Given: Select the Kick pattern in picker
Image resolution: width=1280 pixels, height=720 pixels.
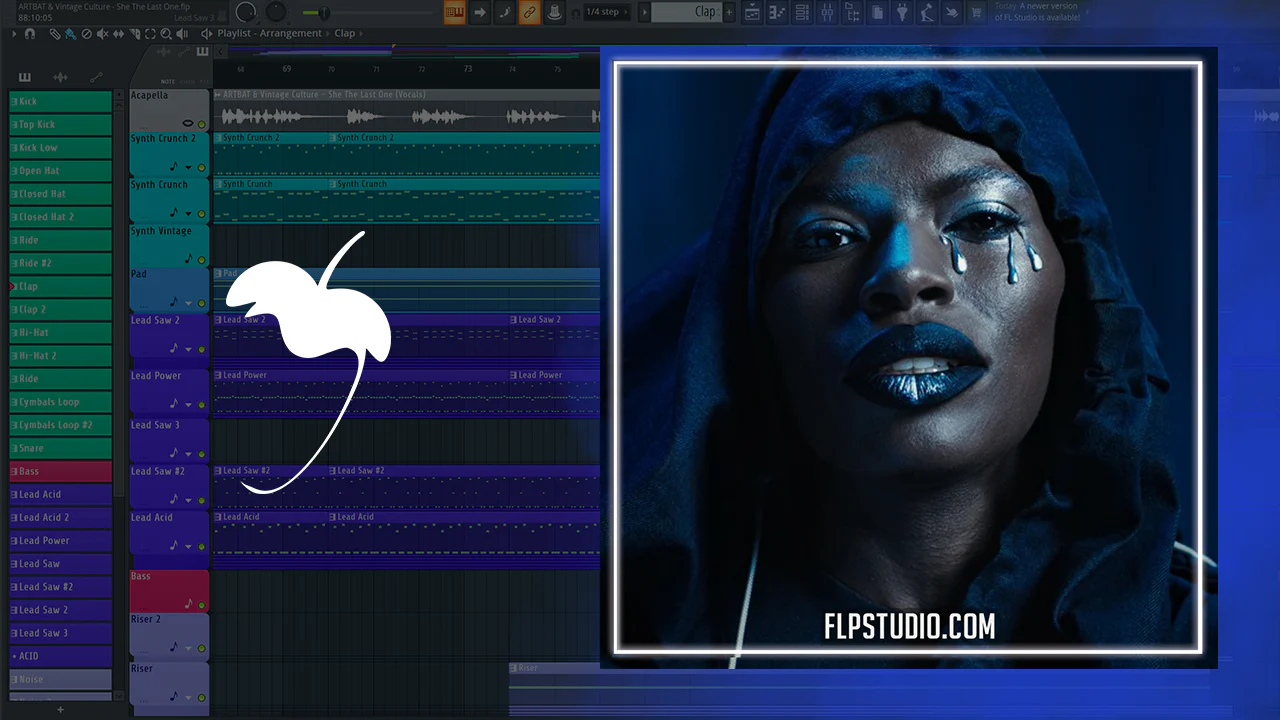Looking at the screenshot, I should (61, 101).
